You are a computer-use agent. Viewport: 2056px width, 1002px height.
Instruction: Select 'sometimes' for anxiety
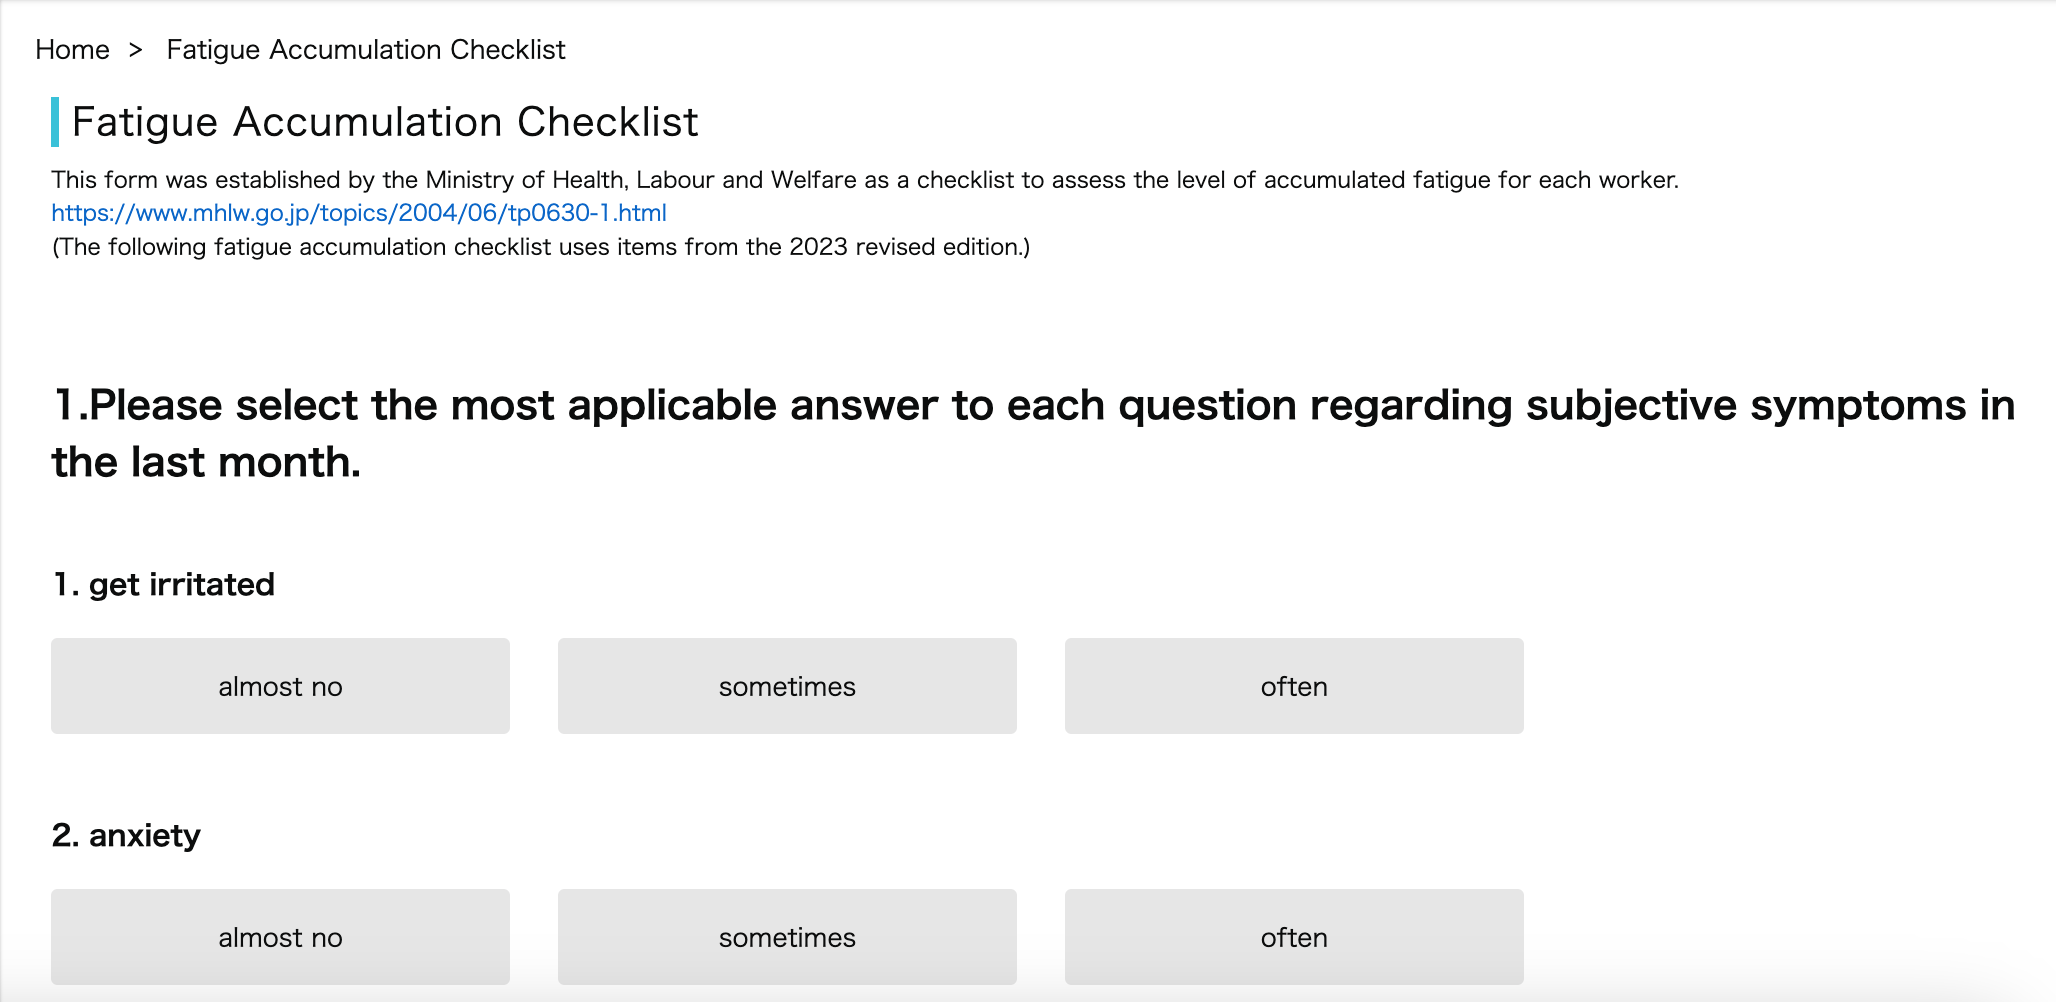[787, 937]
